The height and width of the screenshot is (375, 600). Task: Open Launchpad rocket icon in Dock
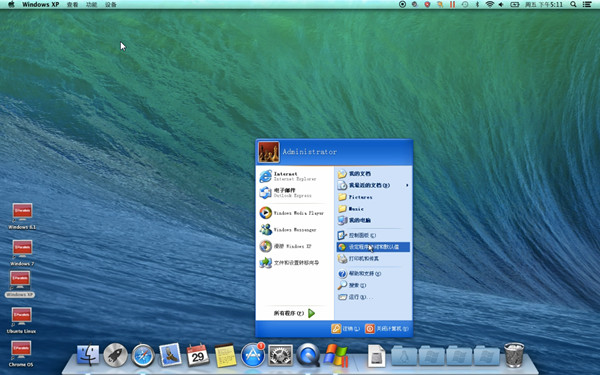tap(116, 355)
